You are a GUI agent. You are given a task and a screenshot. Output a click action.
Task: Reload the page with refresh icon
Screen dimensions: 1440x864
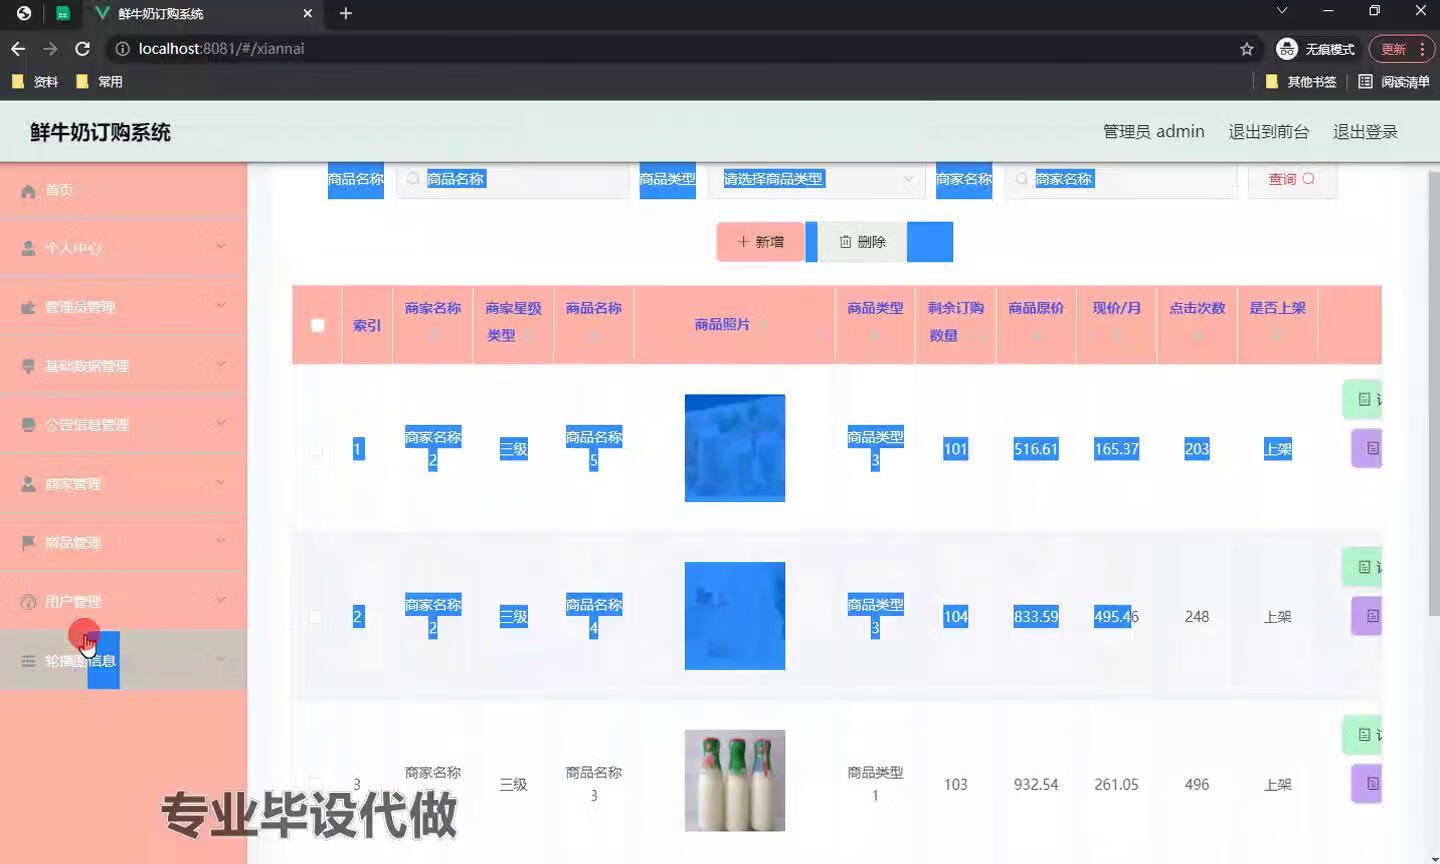(83, 48)
